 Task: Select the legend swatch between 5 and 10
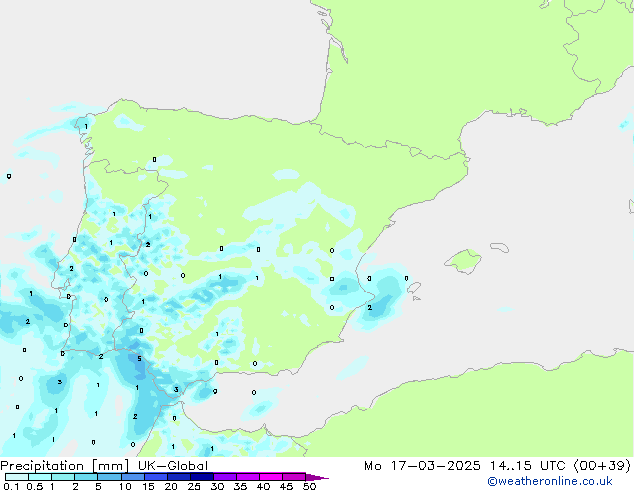tap(109, 477)
